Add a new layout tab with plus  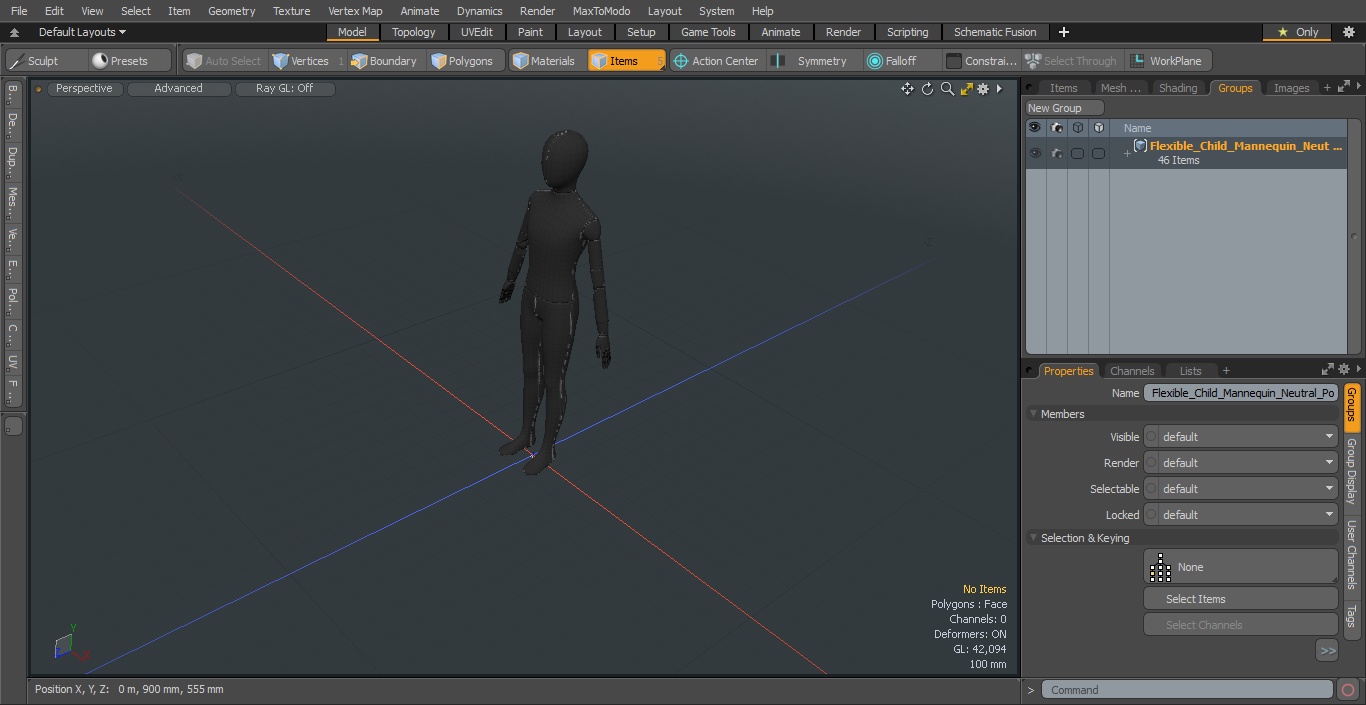click(x=1063, y=32)
